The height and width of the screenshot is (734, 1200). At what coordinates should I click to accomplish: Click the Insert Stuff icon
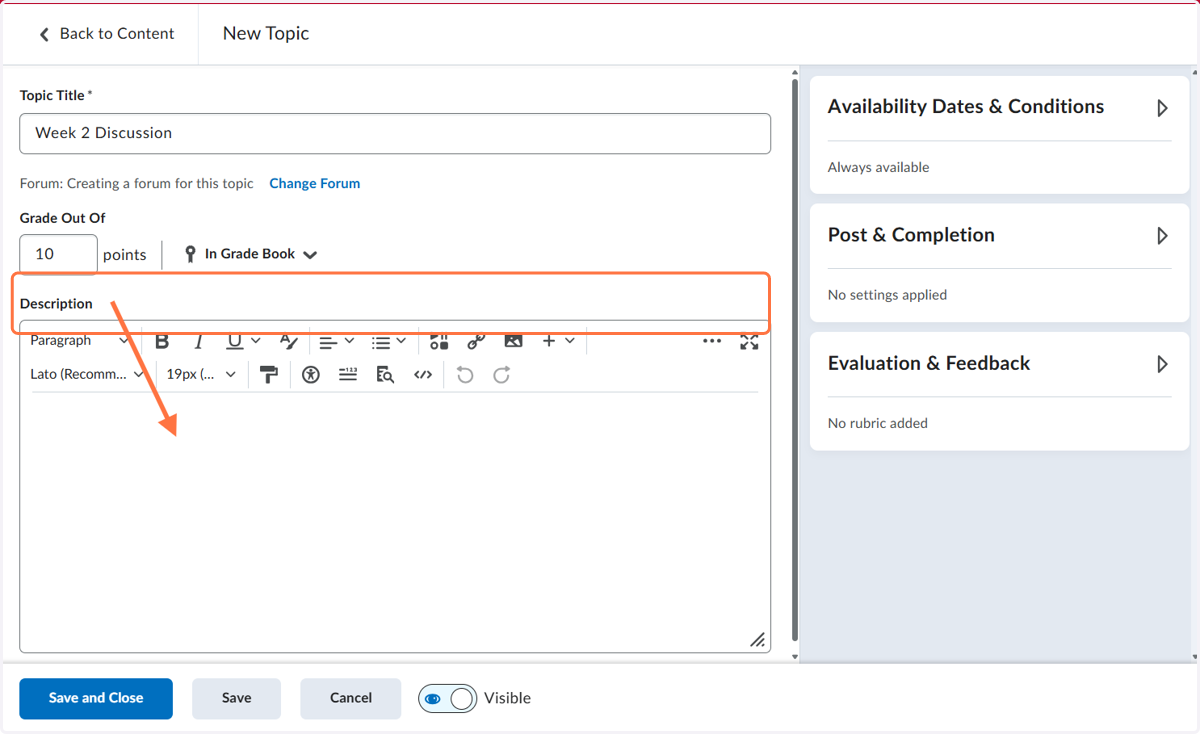[439, 341]
